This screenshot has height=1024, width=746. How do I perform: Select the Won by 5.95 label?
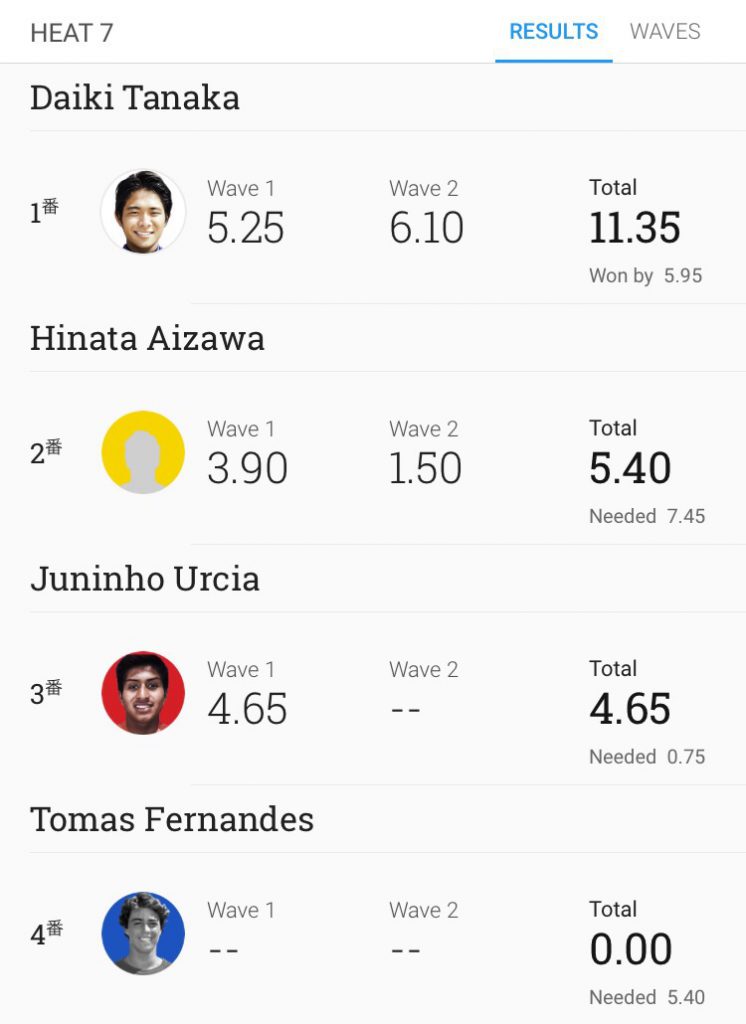pos(645,276)
